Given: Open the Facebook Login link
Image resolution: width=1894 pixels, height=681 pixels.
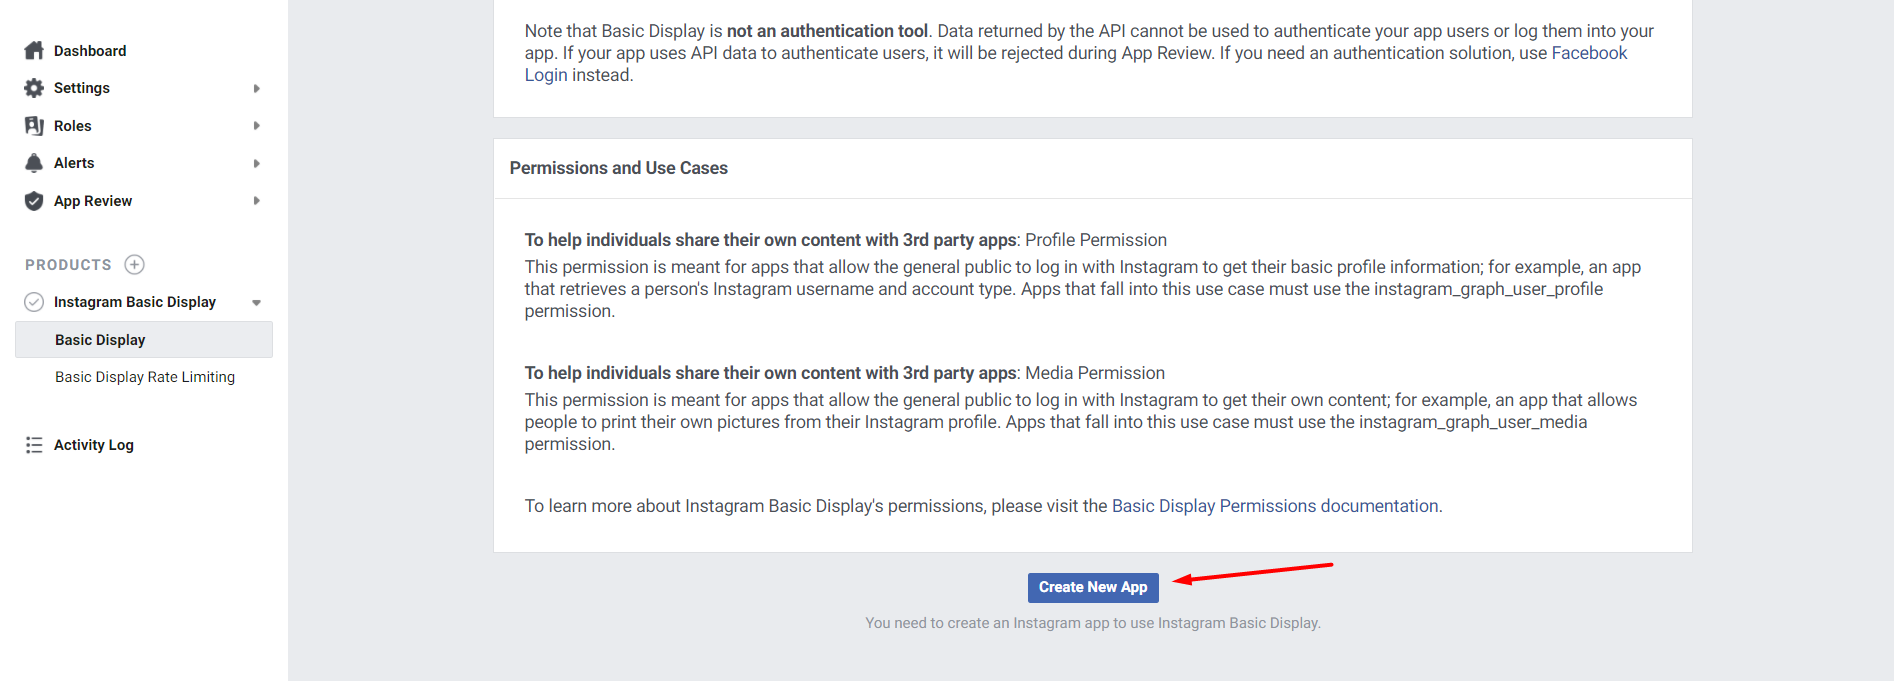Looking at the screenshot, I should point(1589,53).
